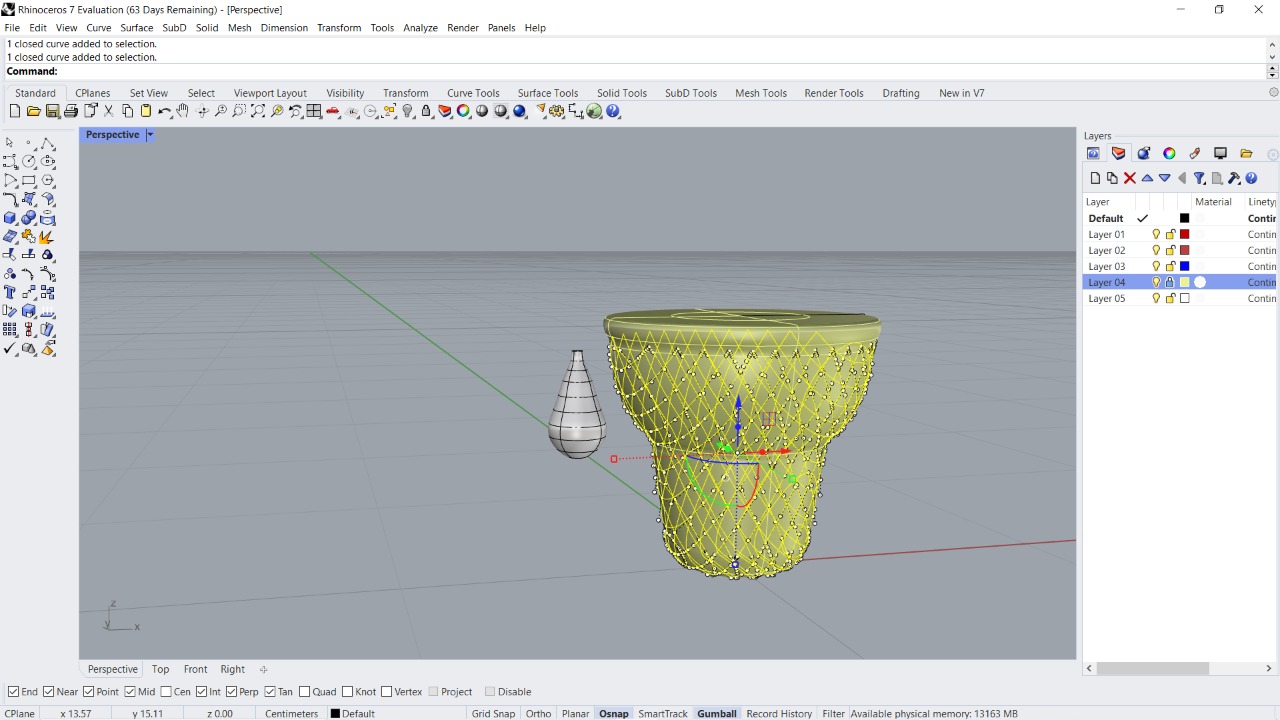Delete layer with the red X icon
Image resolution: width=1280 pixels, height=720 pixels.
[1130, 178]
